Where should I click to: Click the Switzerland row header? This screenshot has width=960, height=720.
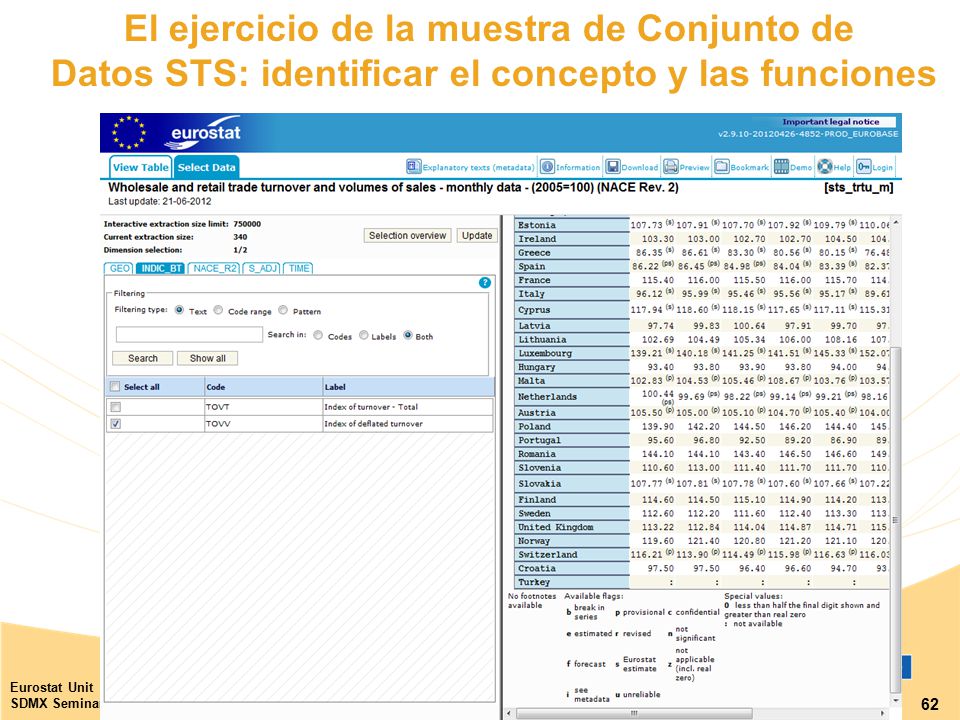click(x=572, y=555)
